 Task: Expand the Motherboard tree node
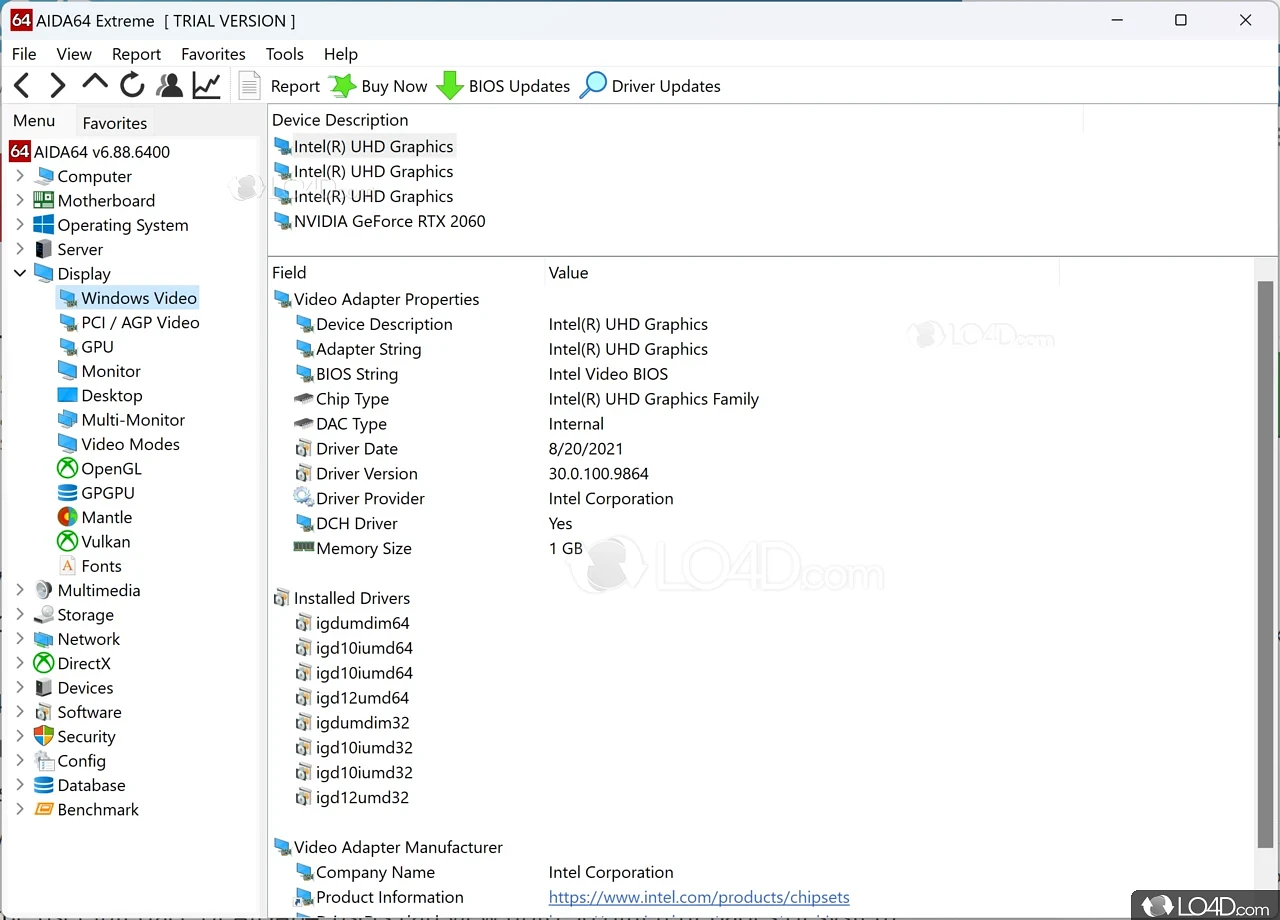coord(19,200)
